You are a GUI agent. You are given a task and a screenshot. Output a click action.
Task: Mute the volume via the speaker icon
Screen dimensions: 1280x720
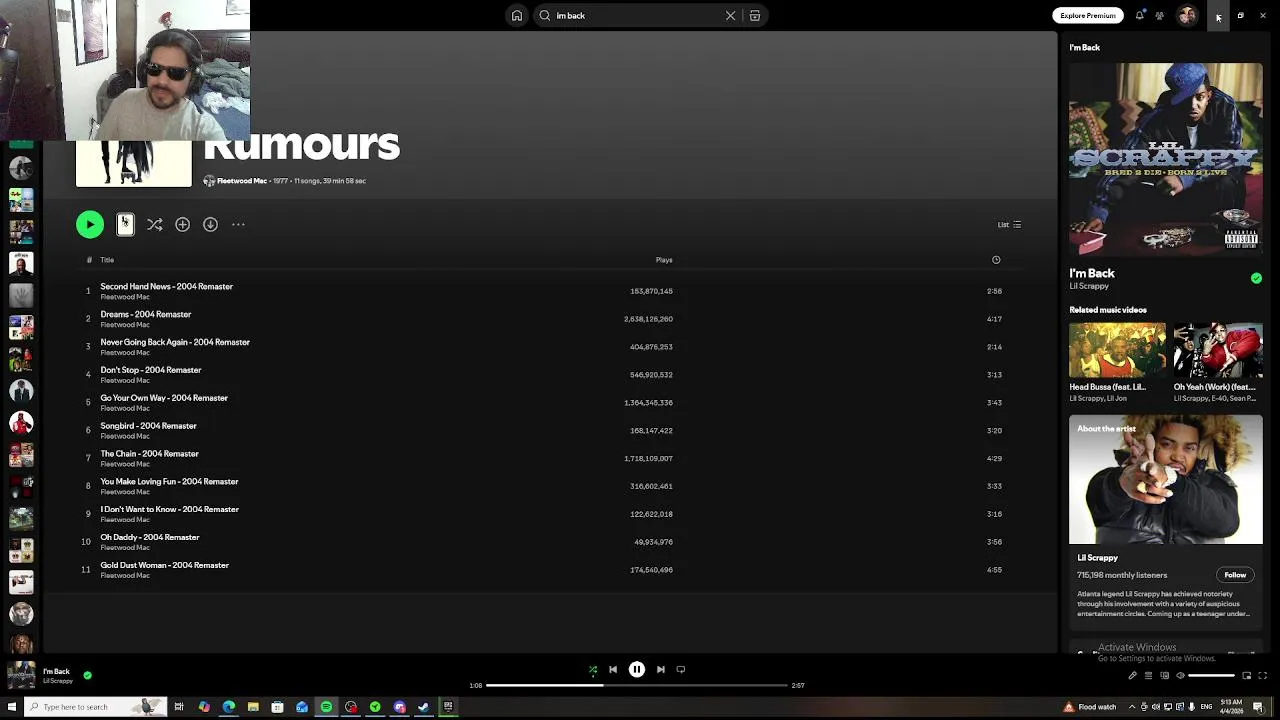pyautogui.click(x=1180, y=675)
